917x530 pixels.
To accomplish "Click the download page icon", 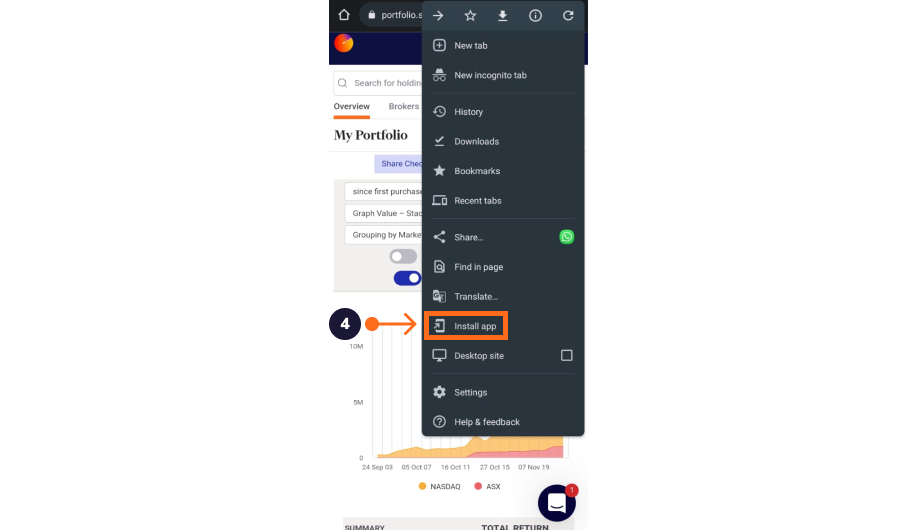I will coord(502,16).
